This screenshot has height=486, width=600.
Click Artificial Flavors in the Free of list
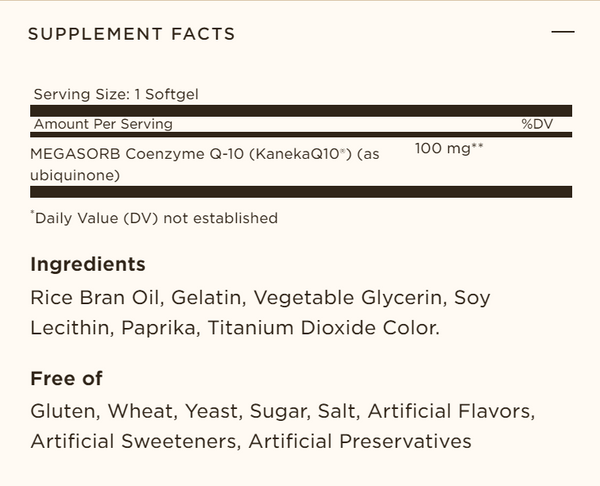452,412
